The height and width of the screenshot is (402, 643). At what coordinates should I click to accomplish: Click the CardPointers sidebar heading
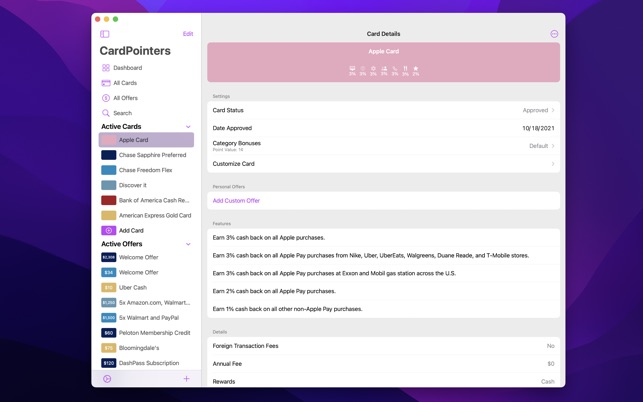135,51
